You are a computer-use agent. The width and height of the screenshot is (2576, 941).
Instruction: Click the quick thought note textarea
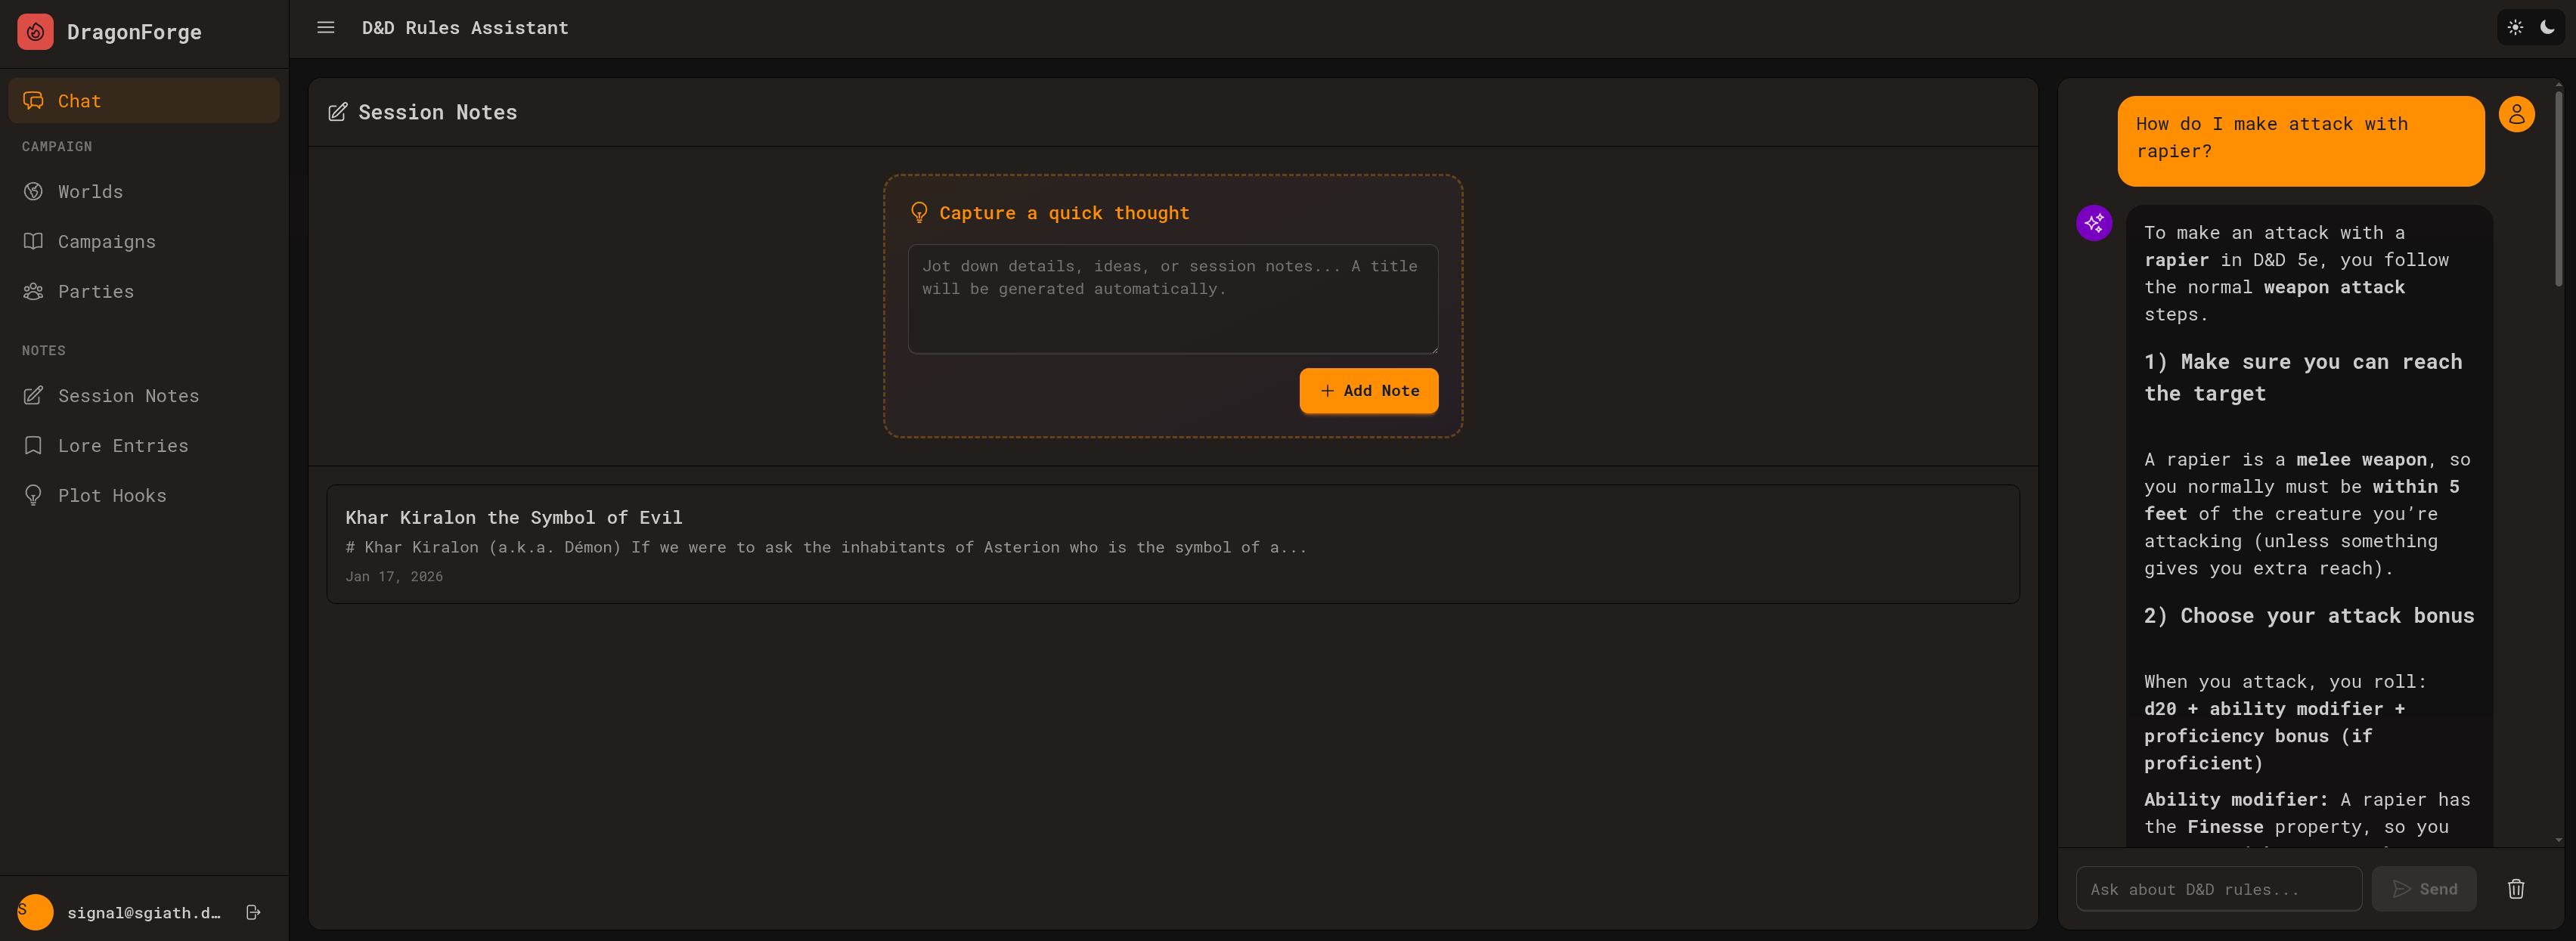1172,299
